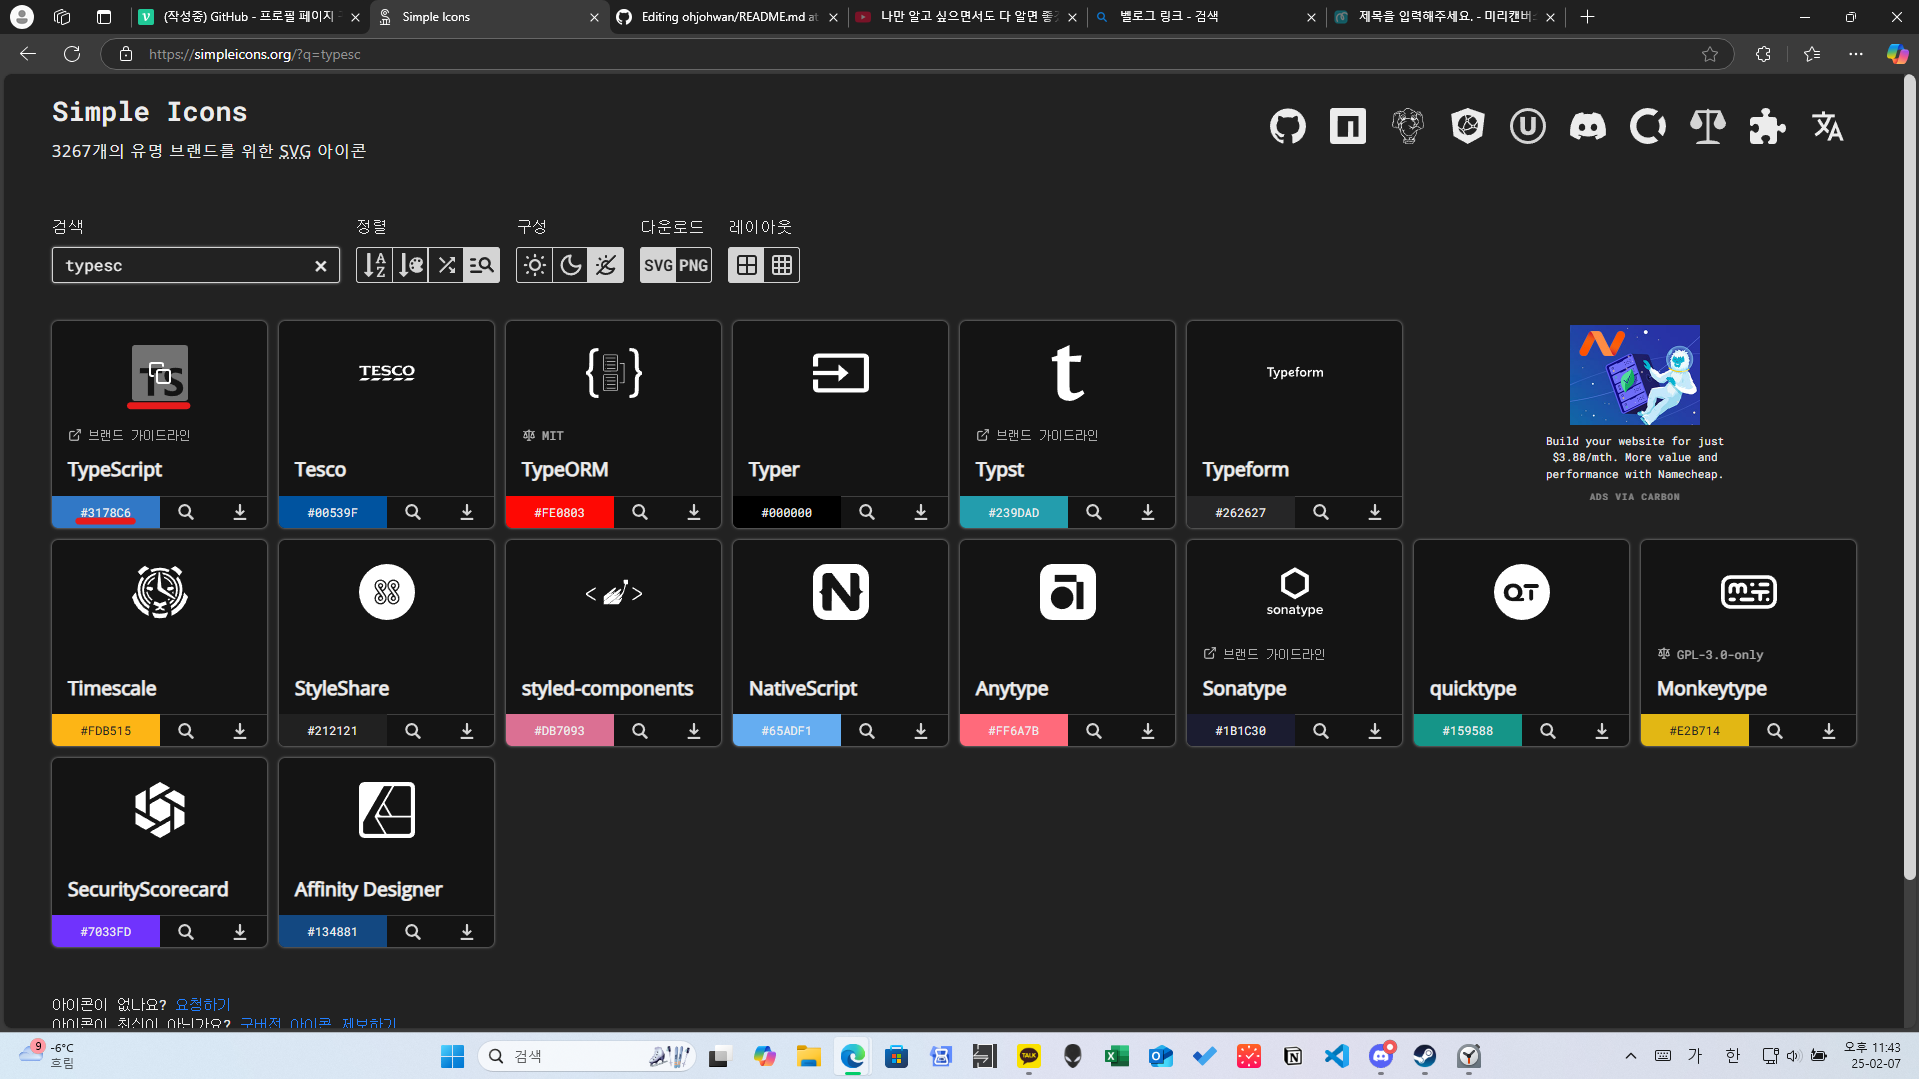Download the quicktype icon
This screenshot has height=1079, width=1919.
(1602, 731)
